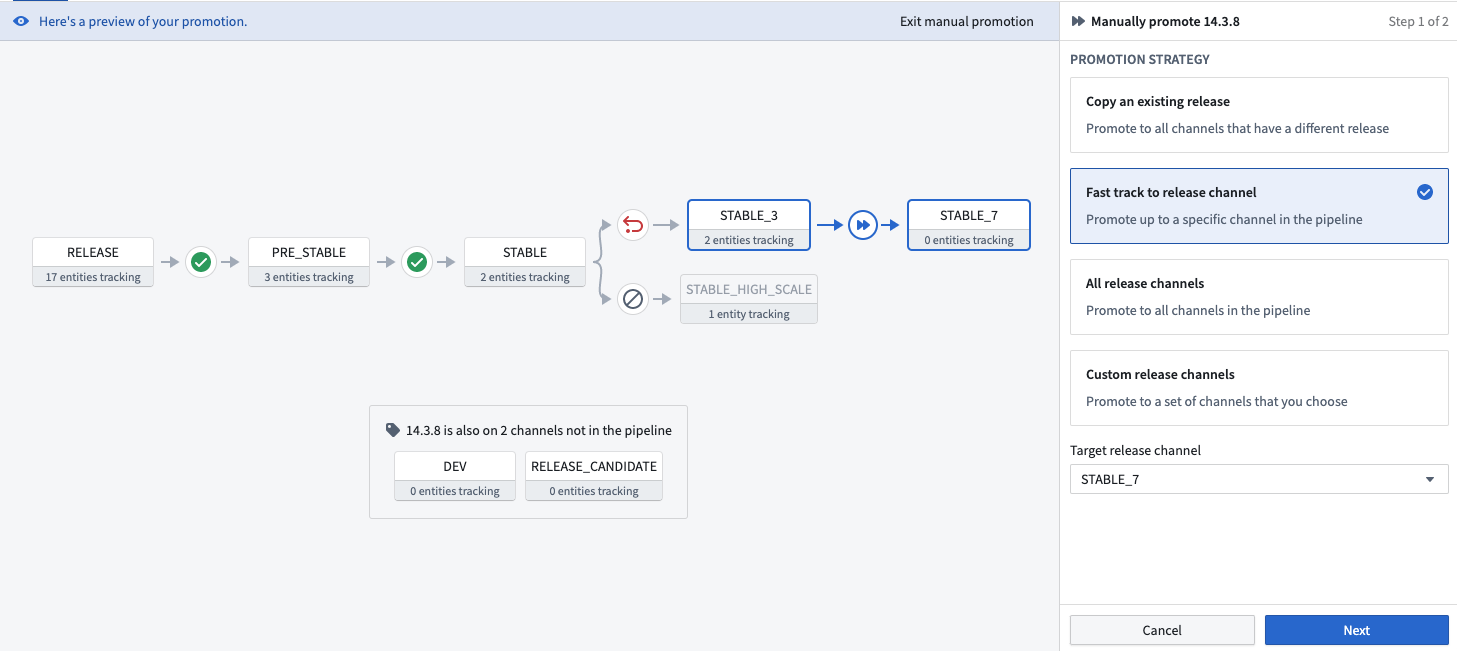Select Copy an existing release strategy
Viewport: 1457px width, 651px height.
1259,115
